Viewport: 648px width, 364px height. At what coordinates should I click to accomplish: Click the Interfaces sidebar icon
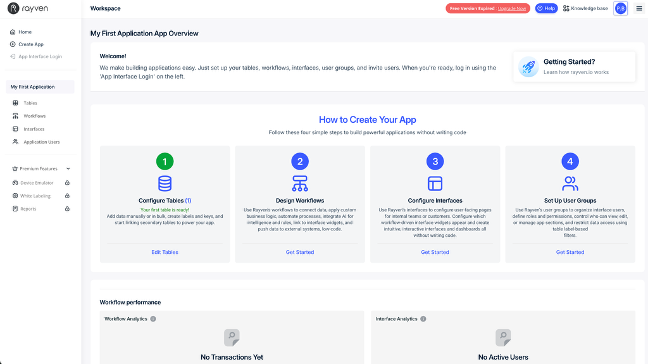click(x=15, y=129)
